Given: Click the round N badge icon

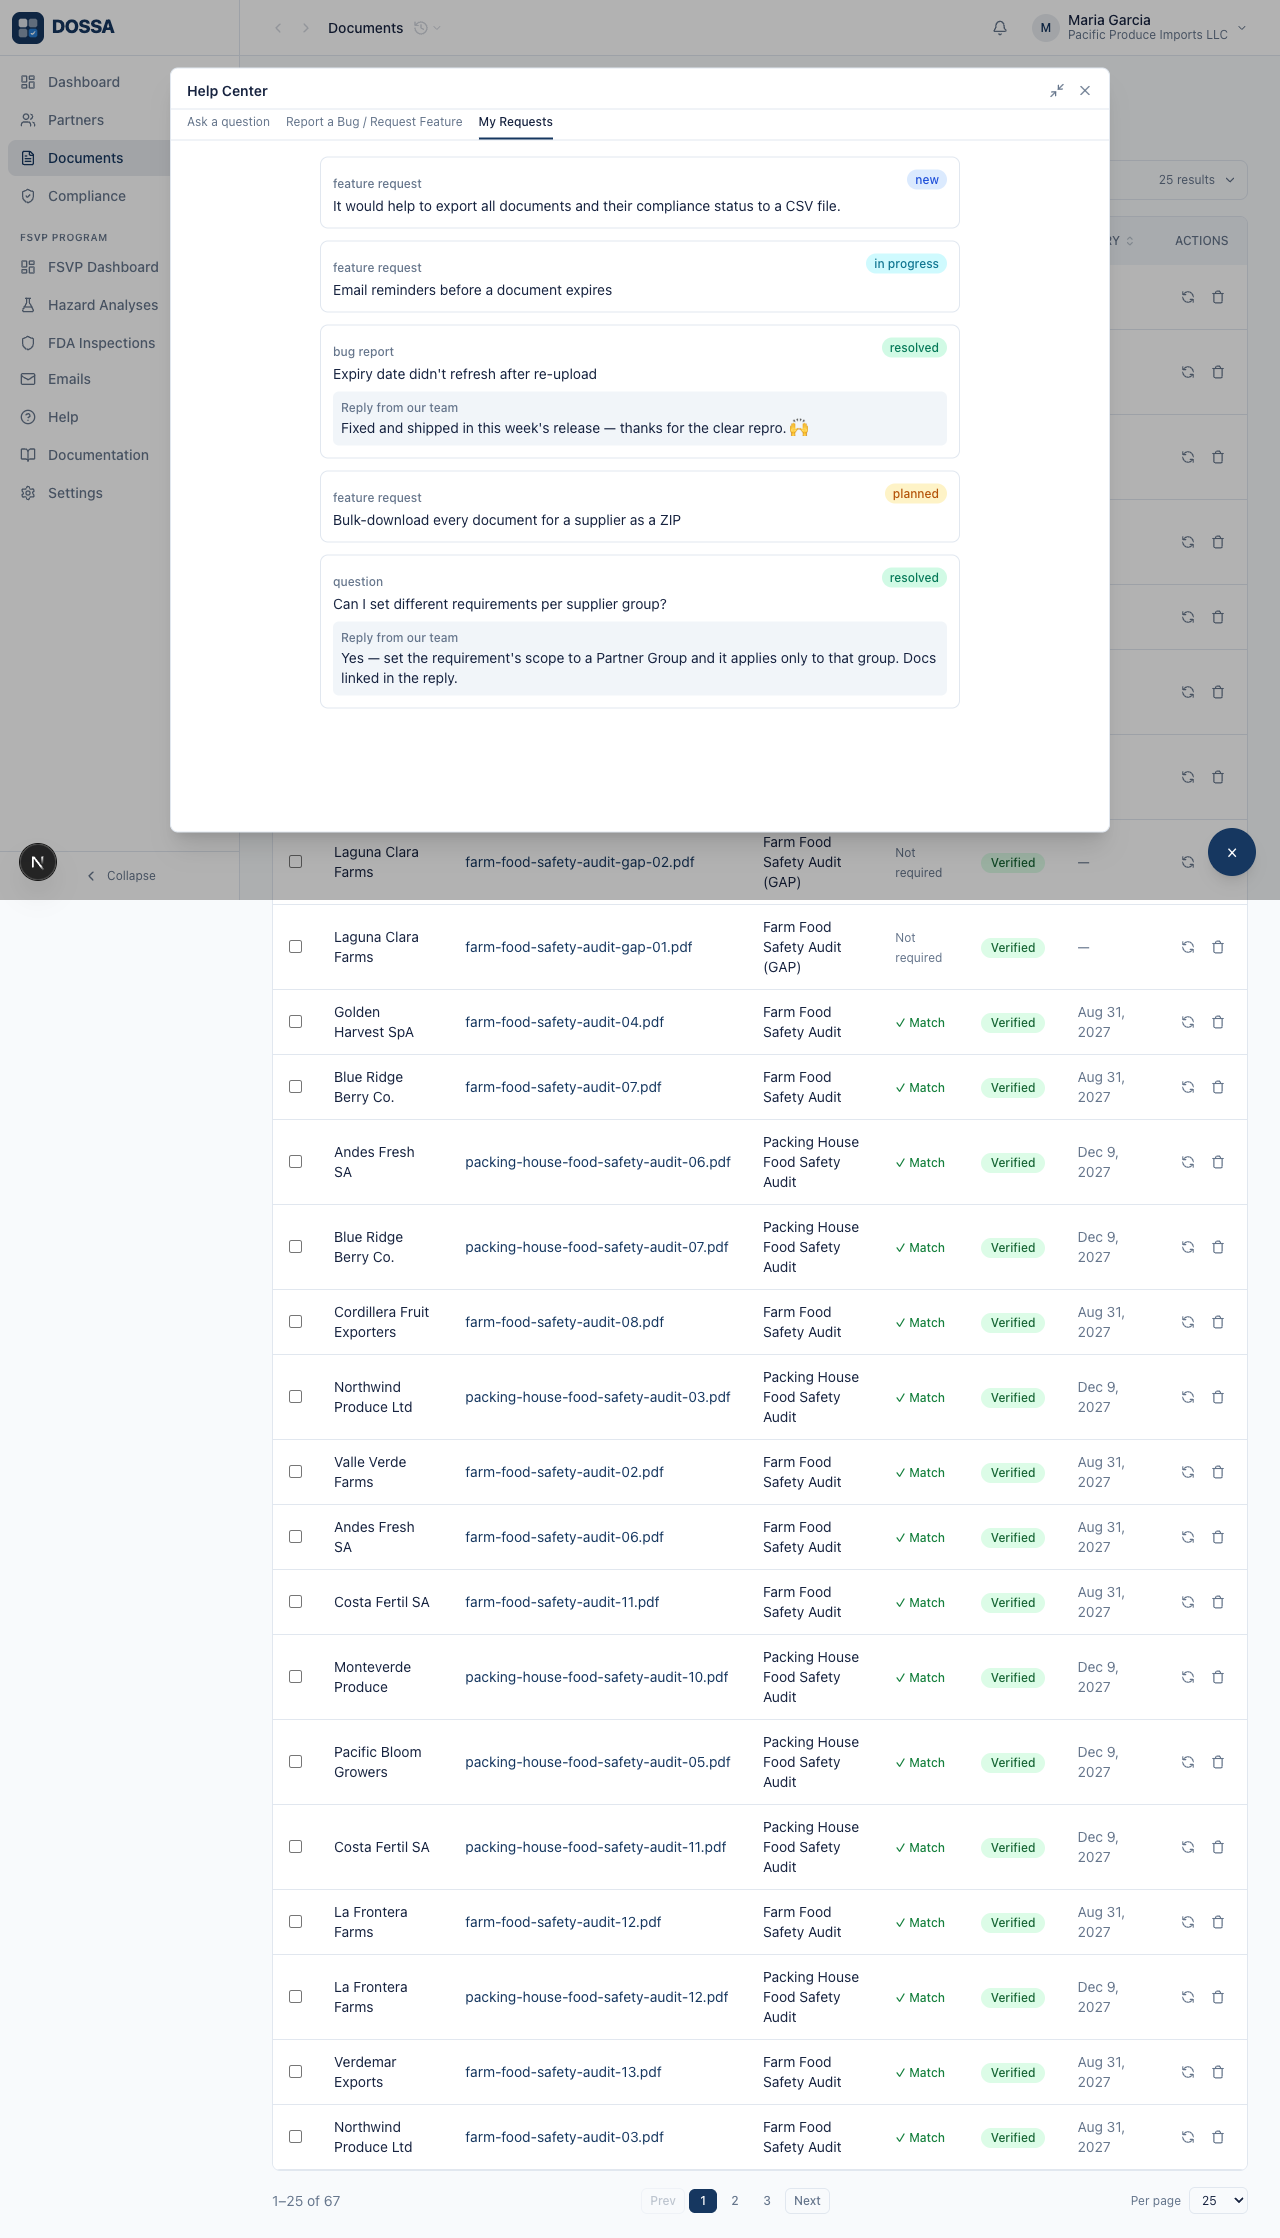Looking at the screenshot, I should click(x=38, y=862).
